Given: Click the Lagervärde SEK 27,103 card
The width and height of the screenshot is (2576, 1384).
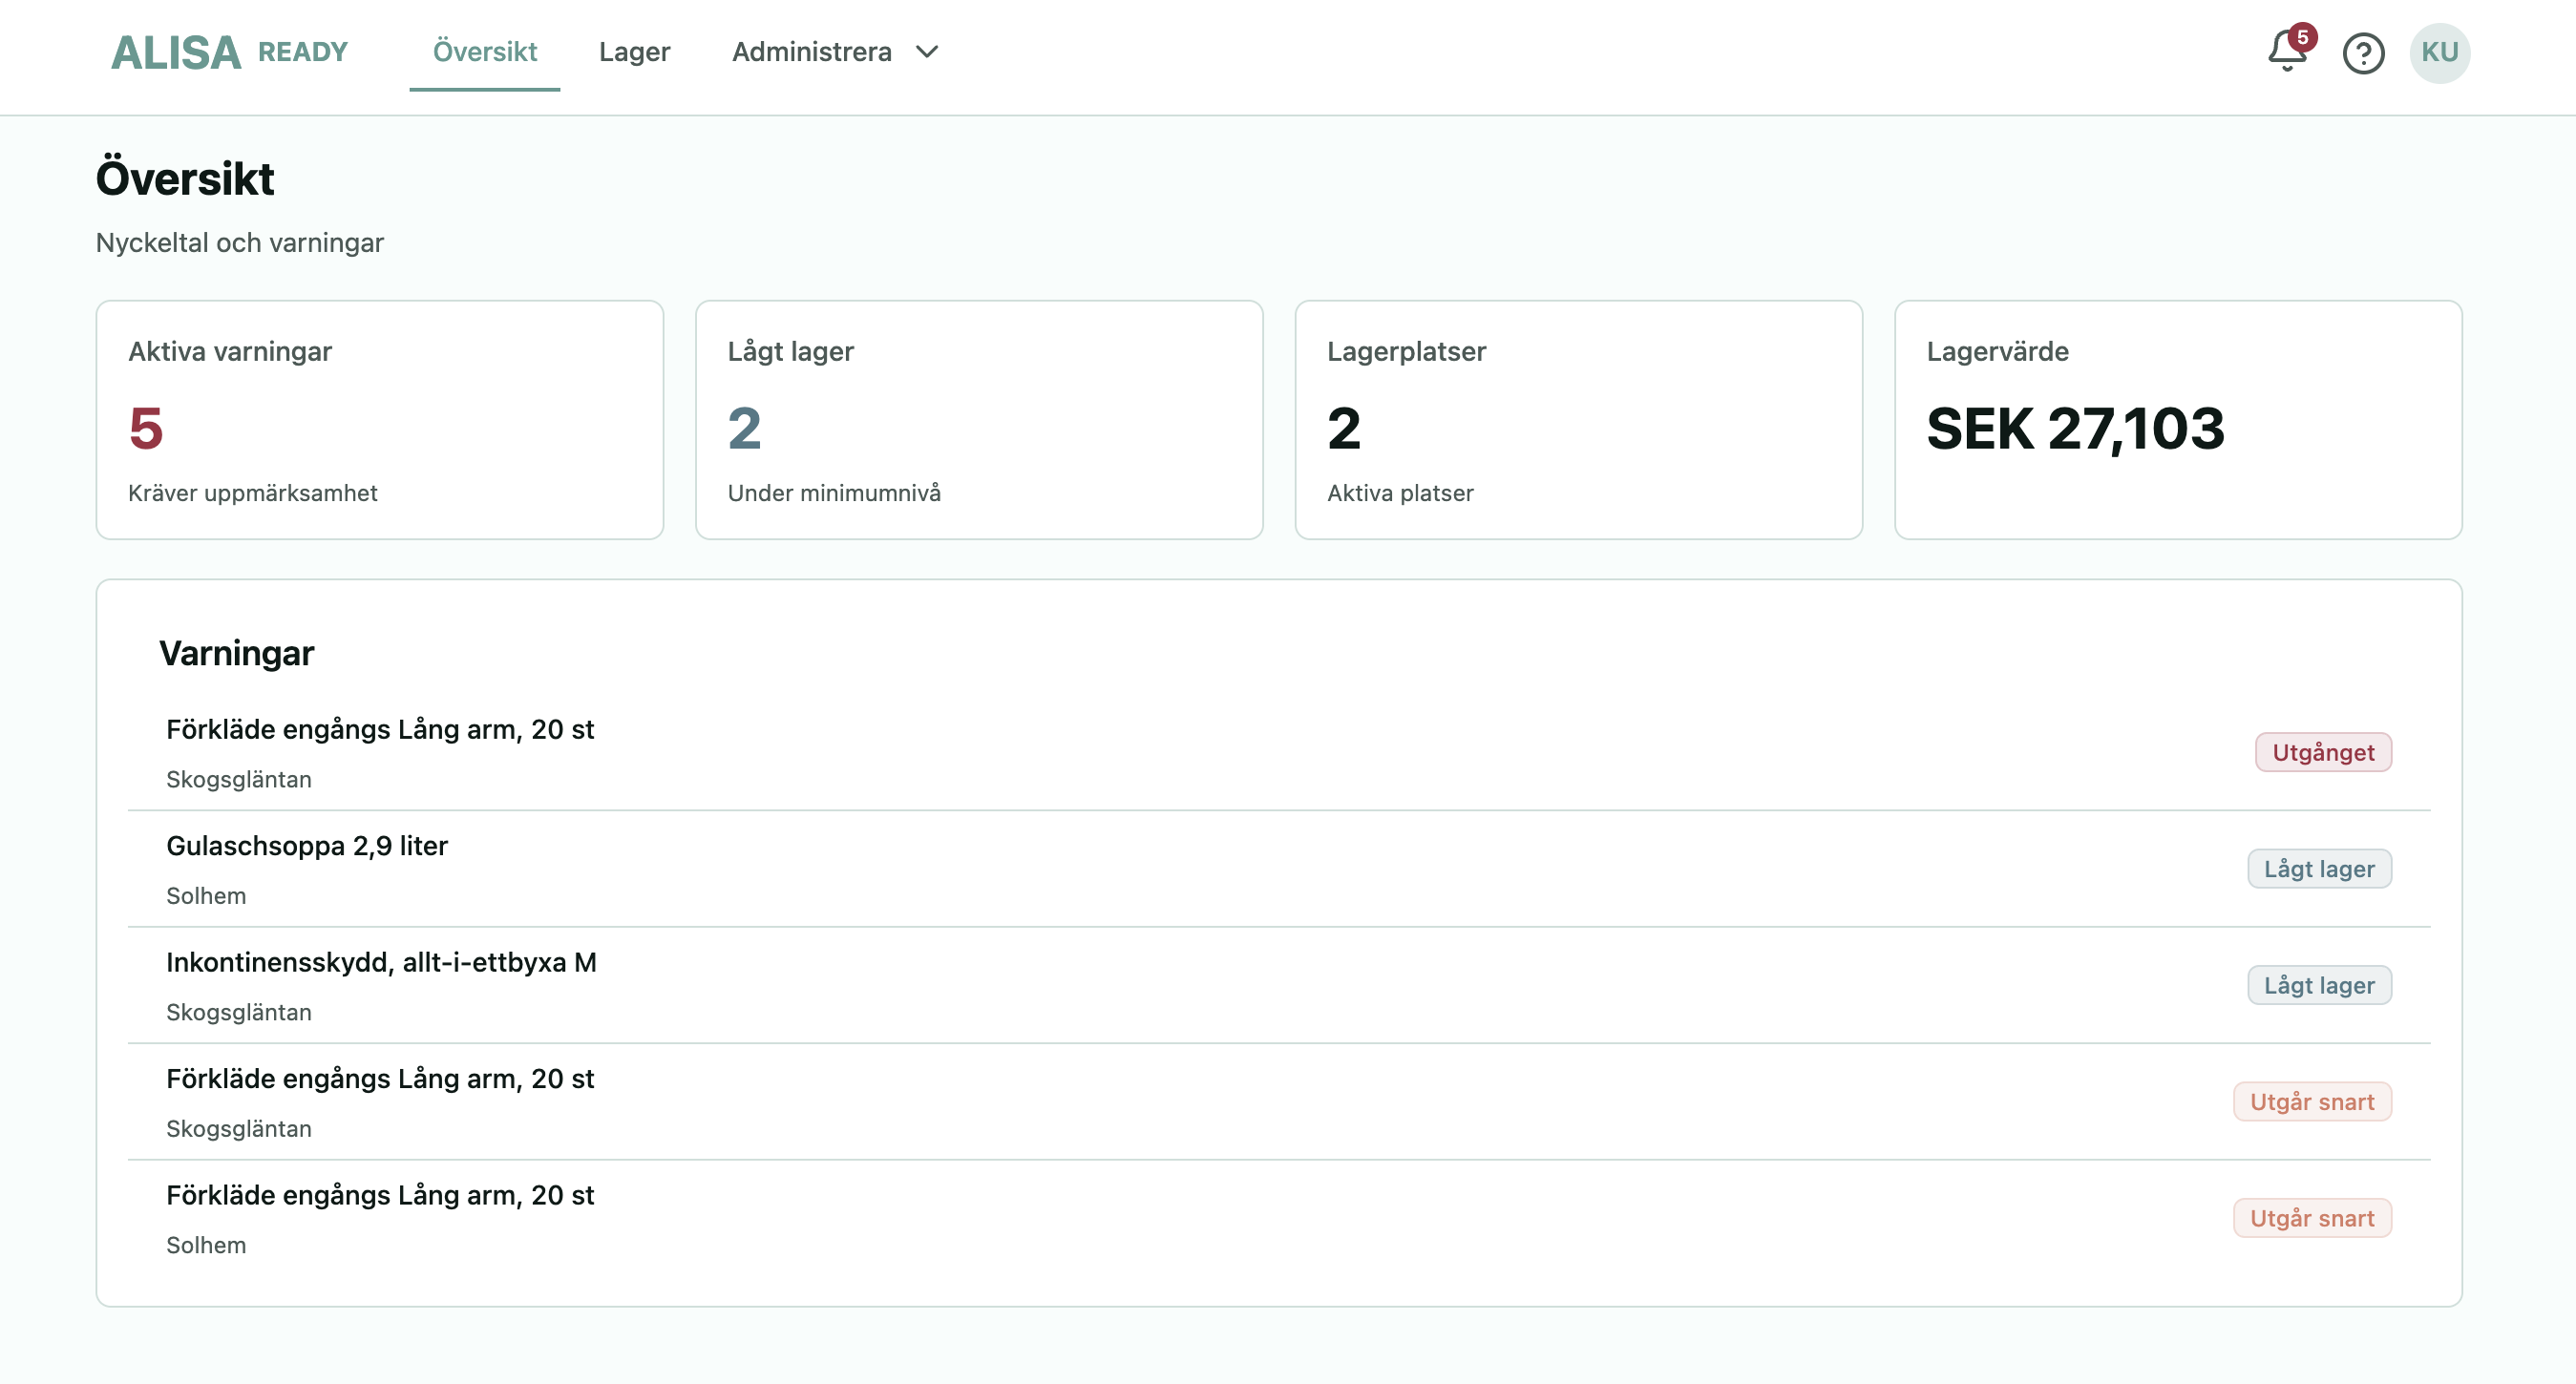Looking at the screenshot, I should [x=2177, y=420].
